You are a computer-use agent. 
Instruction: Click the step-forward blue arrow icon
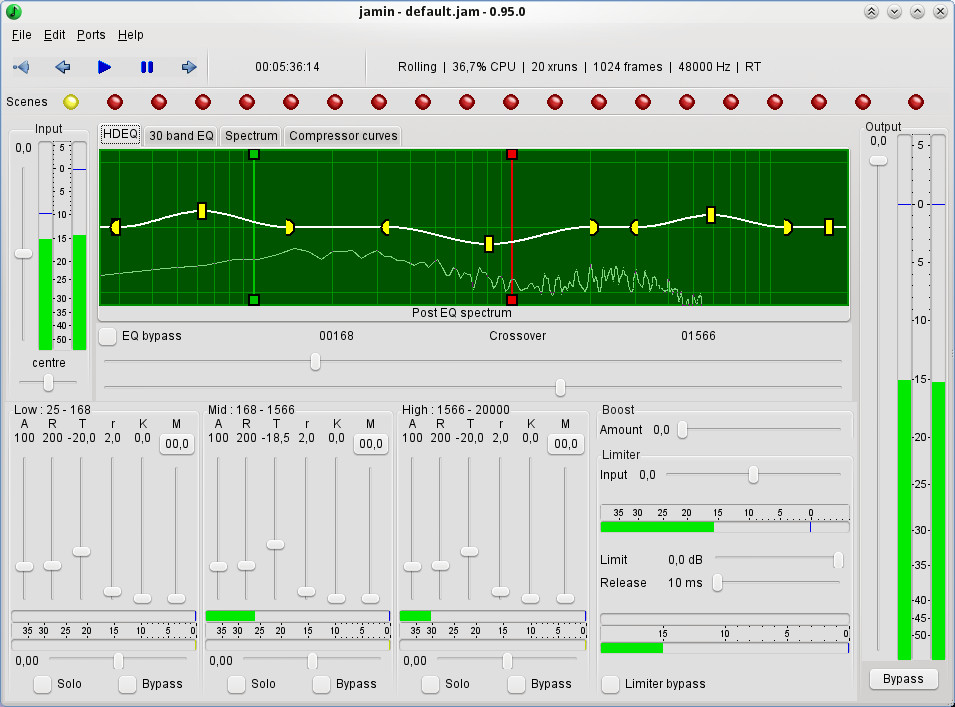[x=189, y=67]
